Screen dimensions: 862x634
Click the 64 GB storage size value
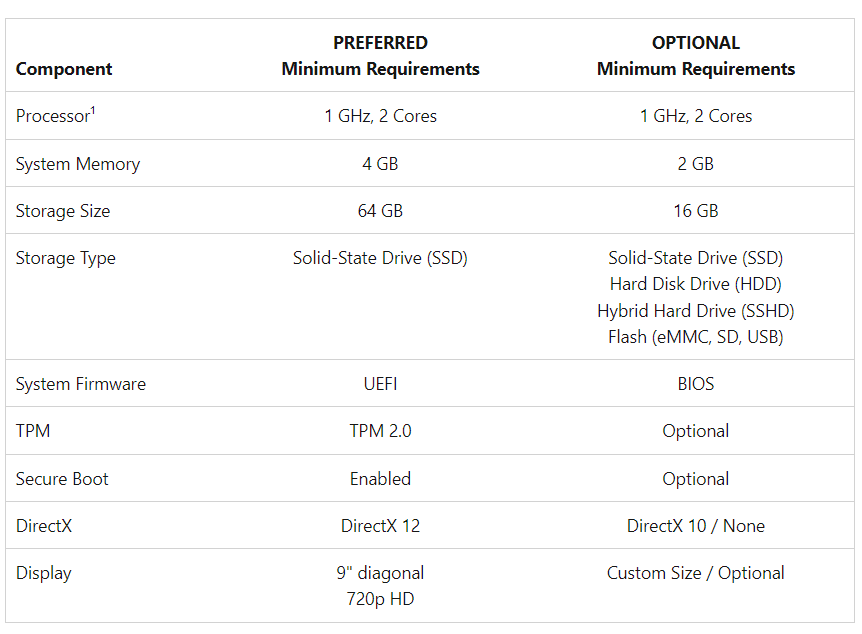click(x=380, y=211)
